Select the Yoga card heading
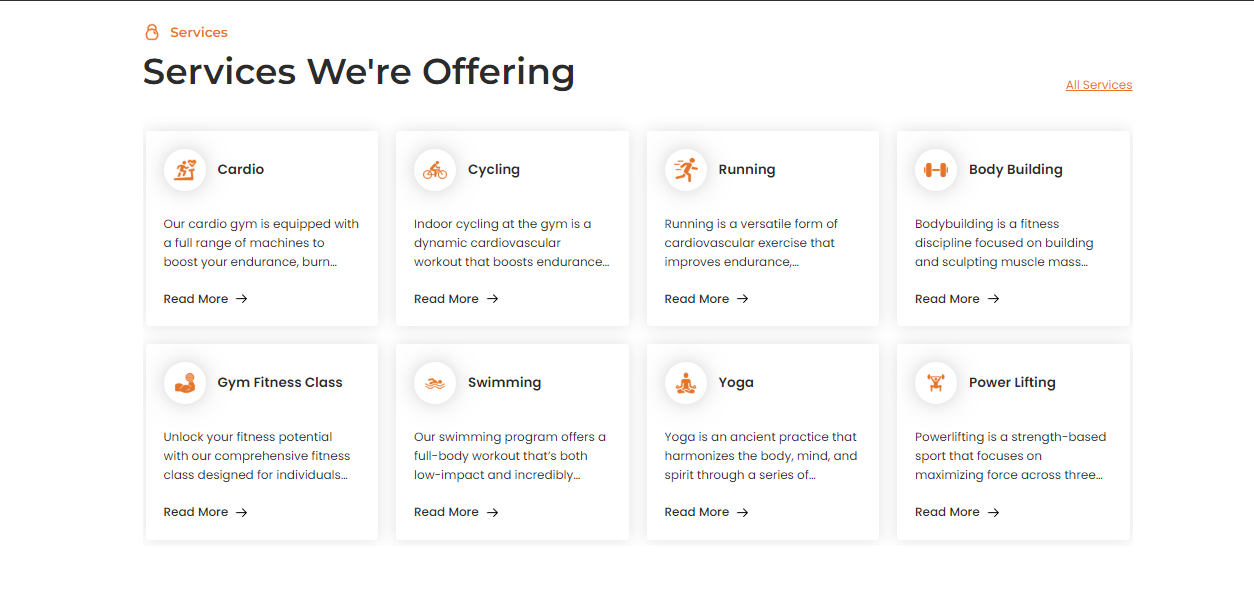 736,383
